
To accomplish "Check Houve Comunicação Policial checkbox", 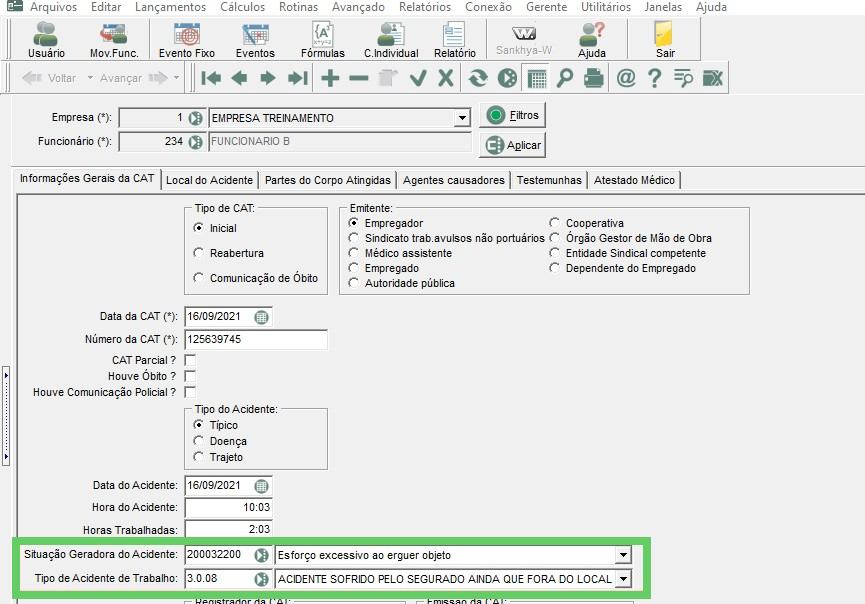I will pos(190,392).
